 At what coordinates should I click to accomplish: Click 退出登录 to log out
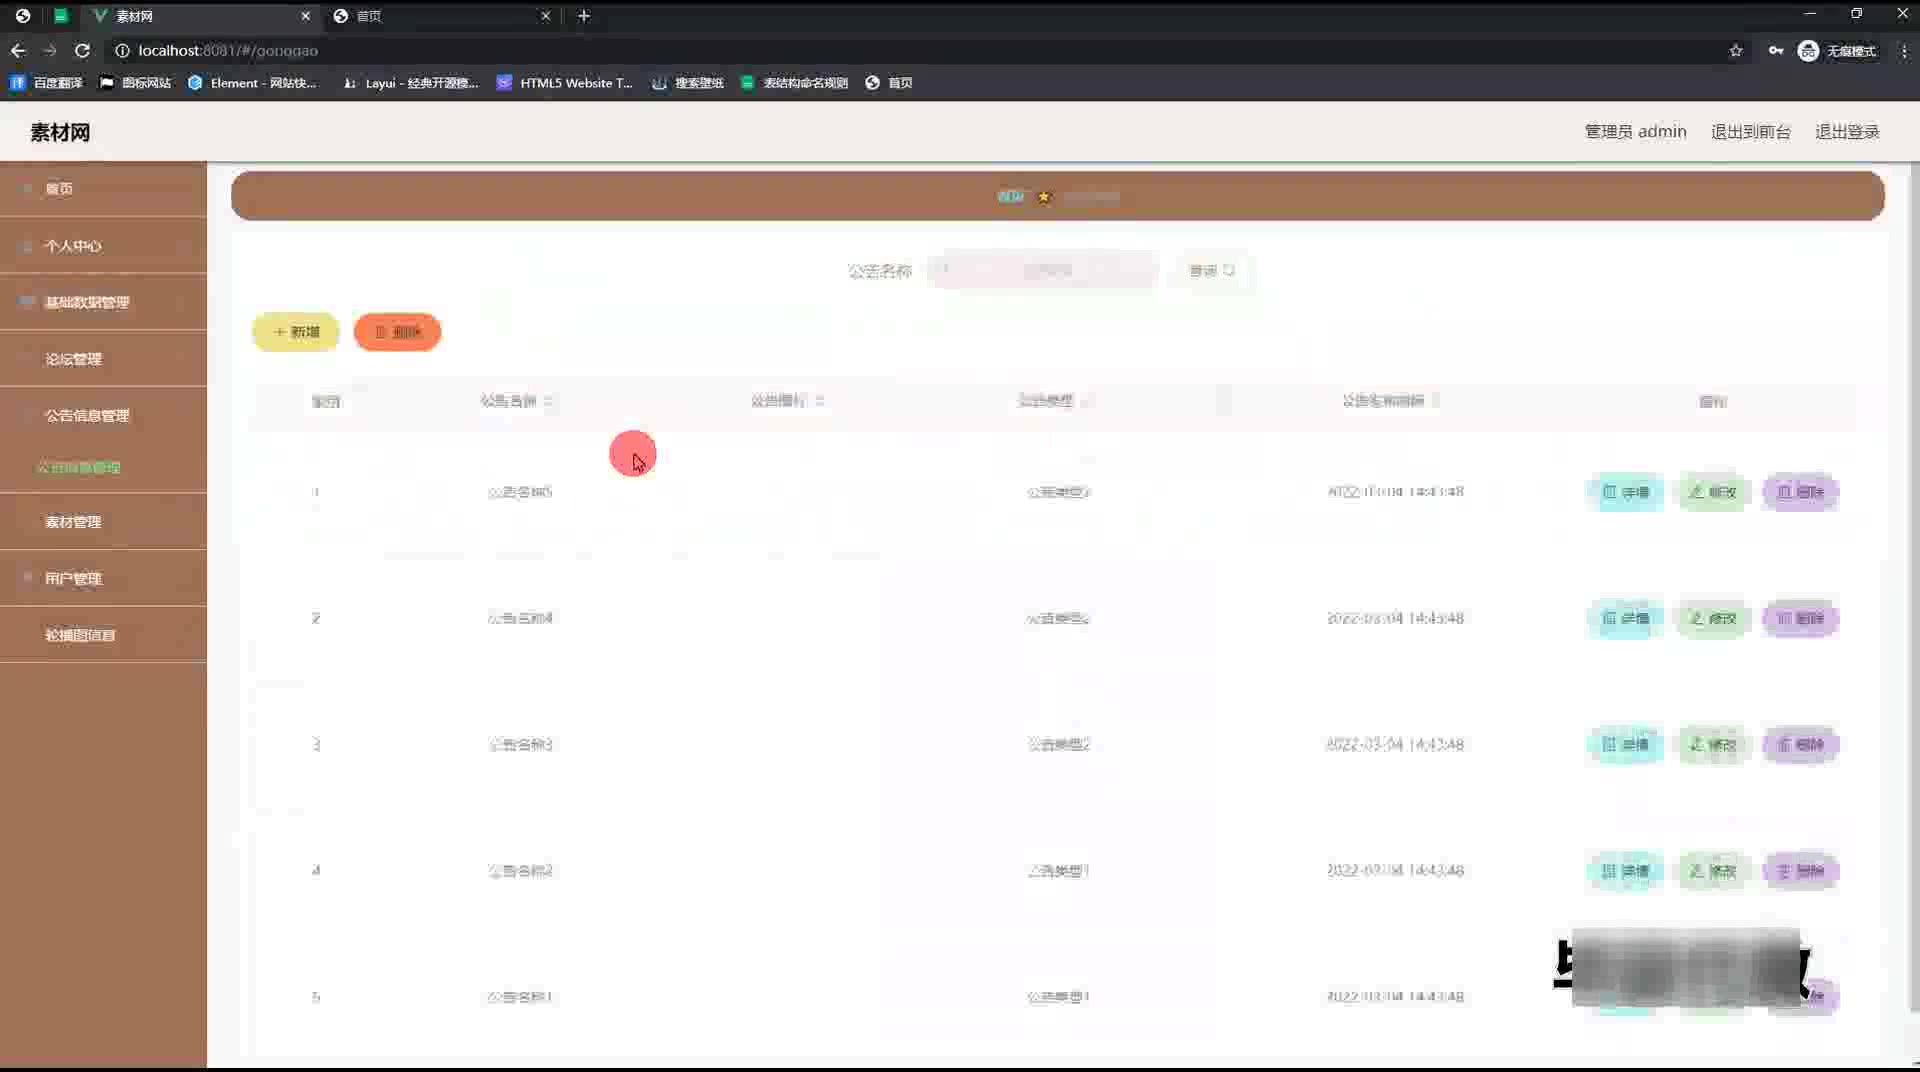[x=1846, y=132]
